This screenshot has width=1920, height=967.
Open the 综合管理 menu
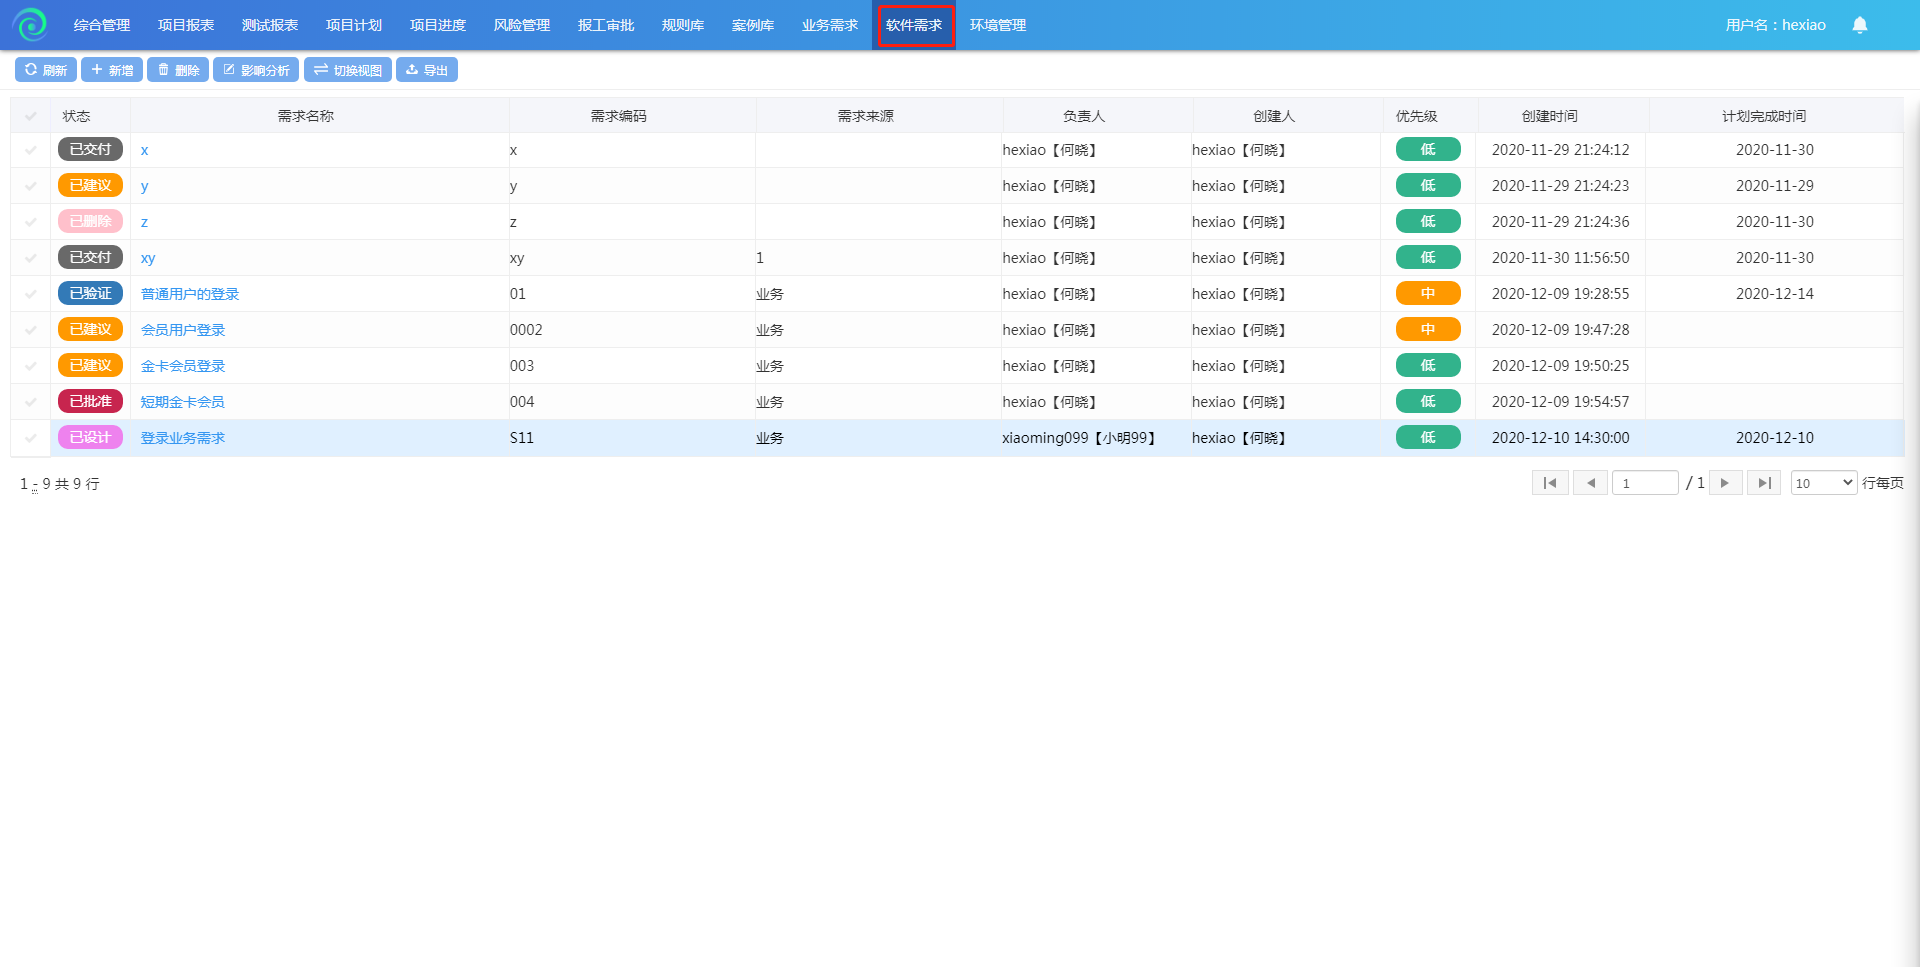coord(102,25)
